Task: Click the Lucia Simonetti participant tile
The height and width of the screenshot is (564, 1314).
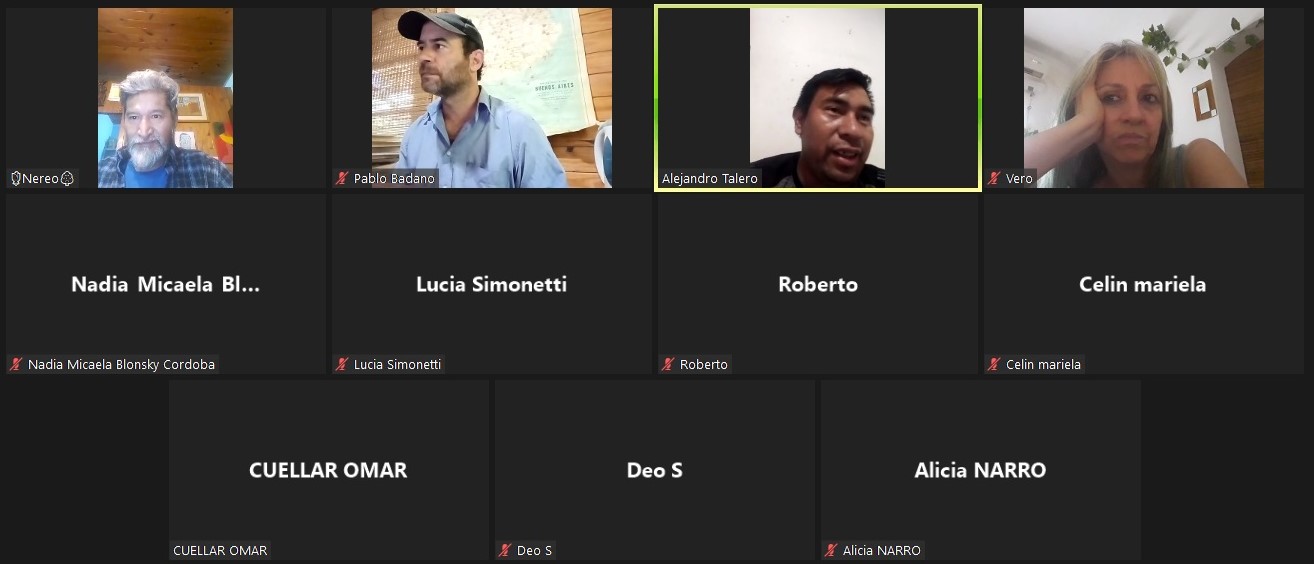Action: coord(492,284)
